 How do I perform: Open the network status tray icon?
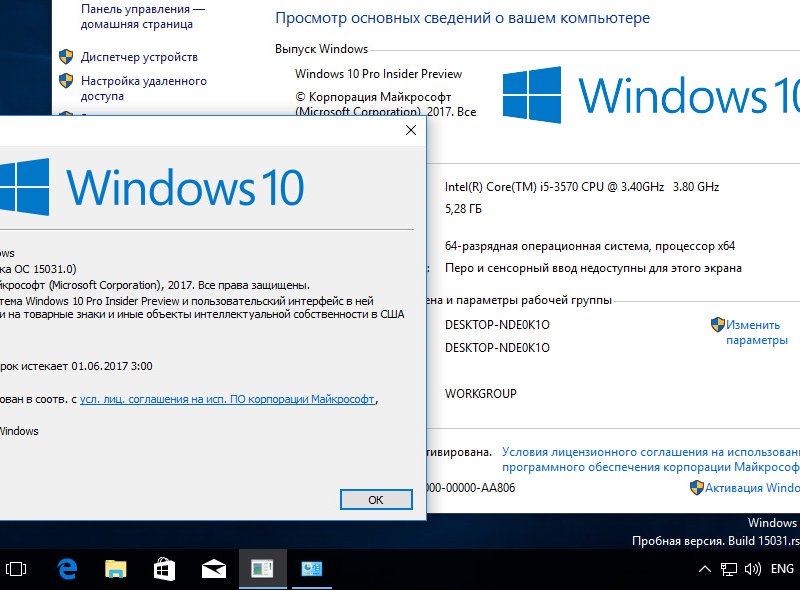point(729,569)
